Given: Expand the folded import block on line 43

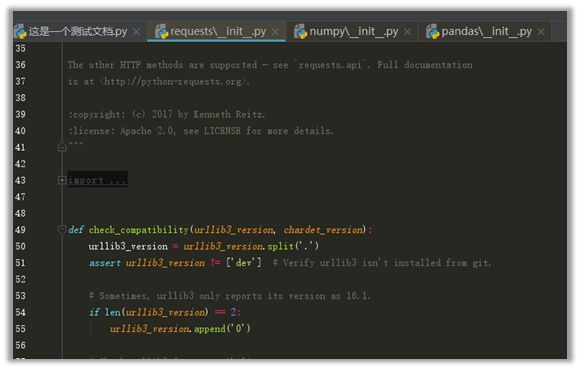Looking at the screenshot, I should [x=62, y=180].
